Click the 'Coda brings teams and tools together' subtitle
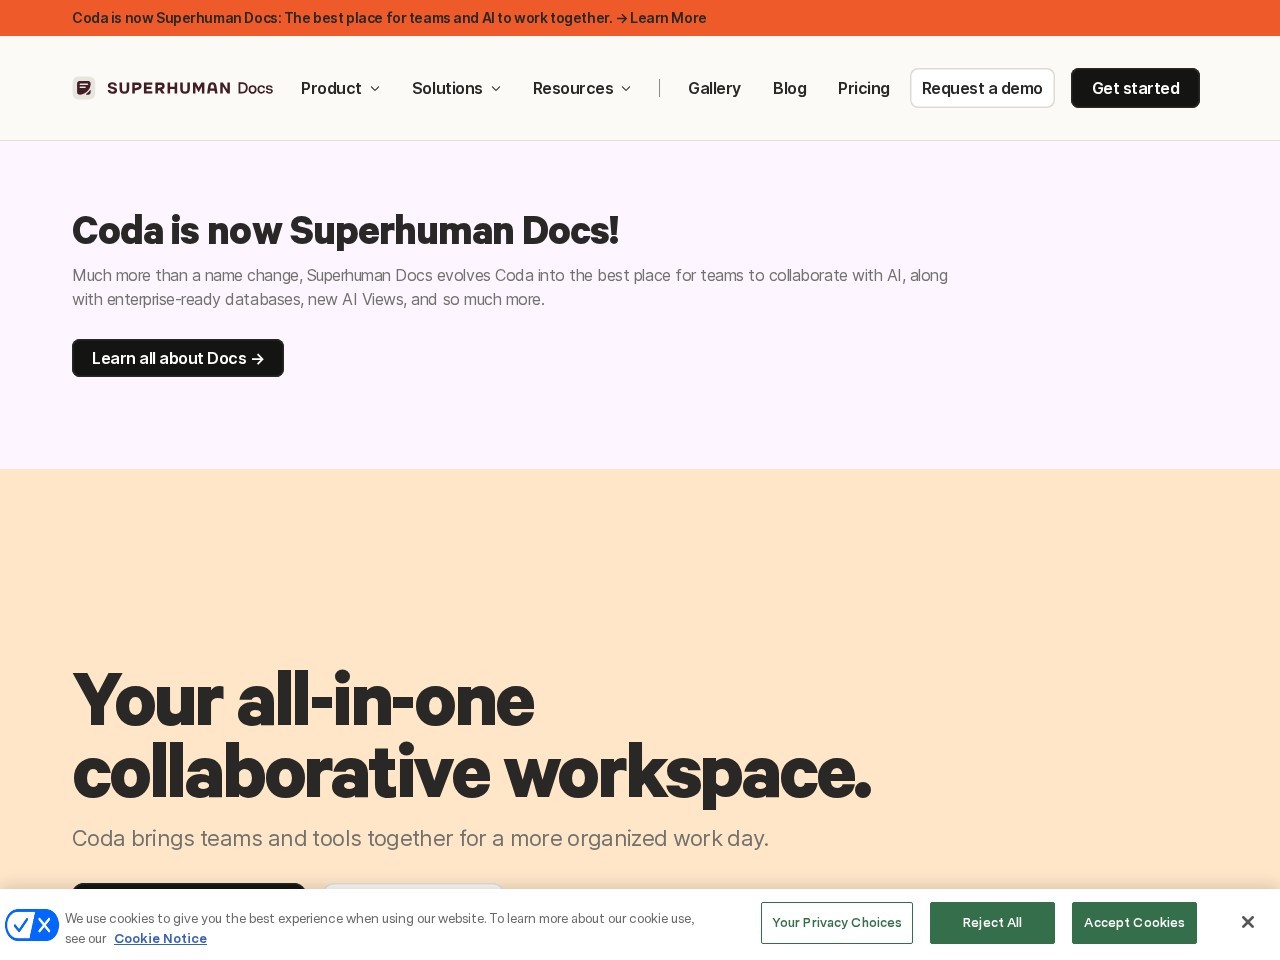The image size is (1280, 960). tap(420, 838)
